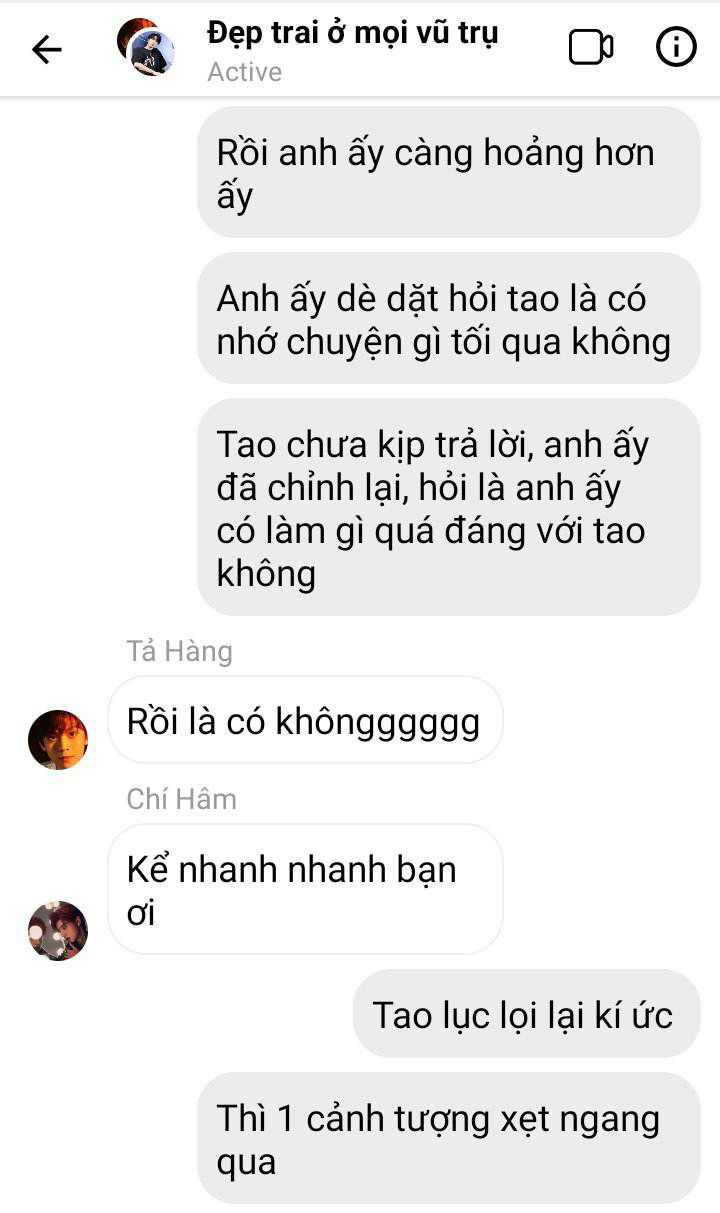Tap empty chat area beside Tả Hàng's message
The width and height of the screenshot is (720, 1213).
click(608, 720)
